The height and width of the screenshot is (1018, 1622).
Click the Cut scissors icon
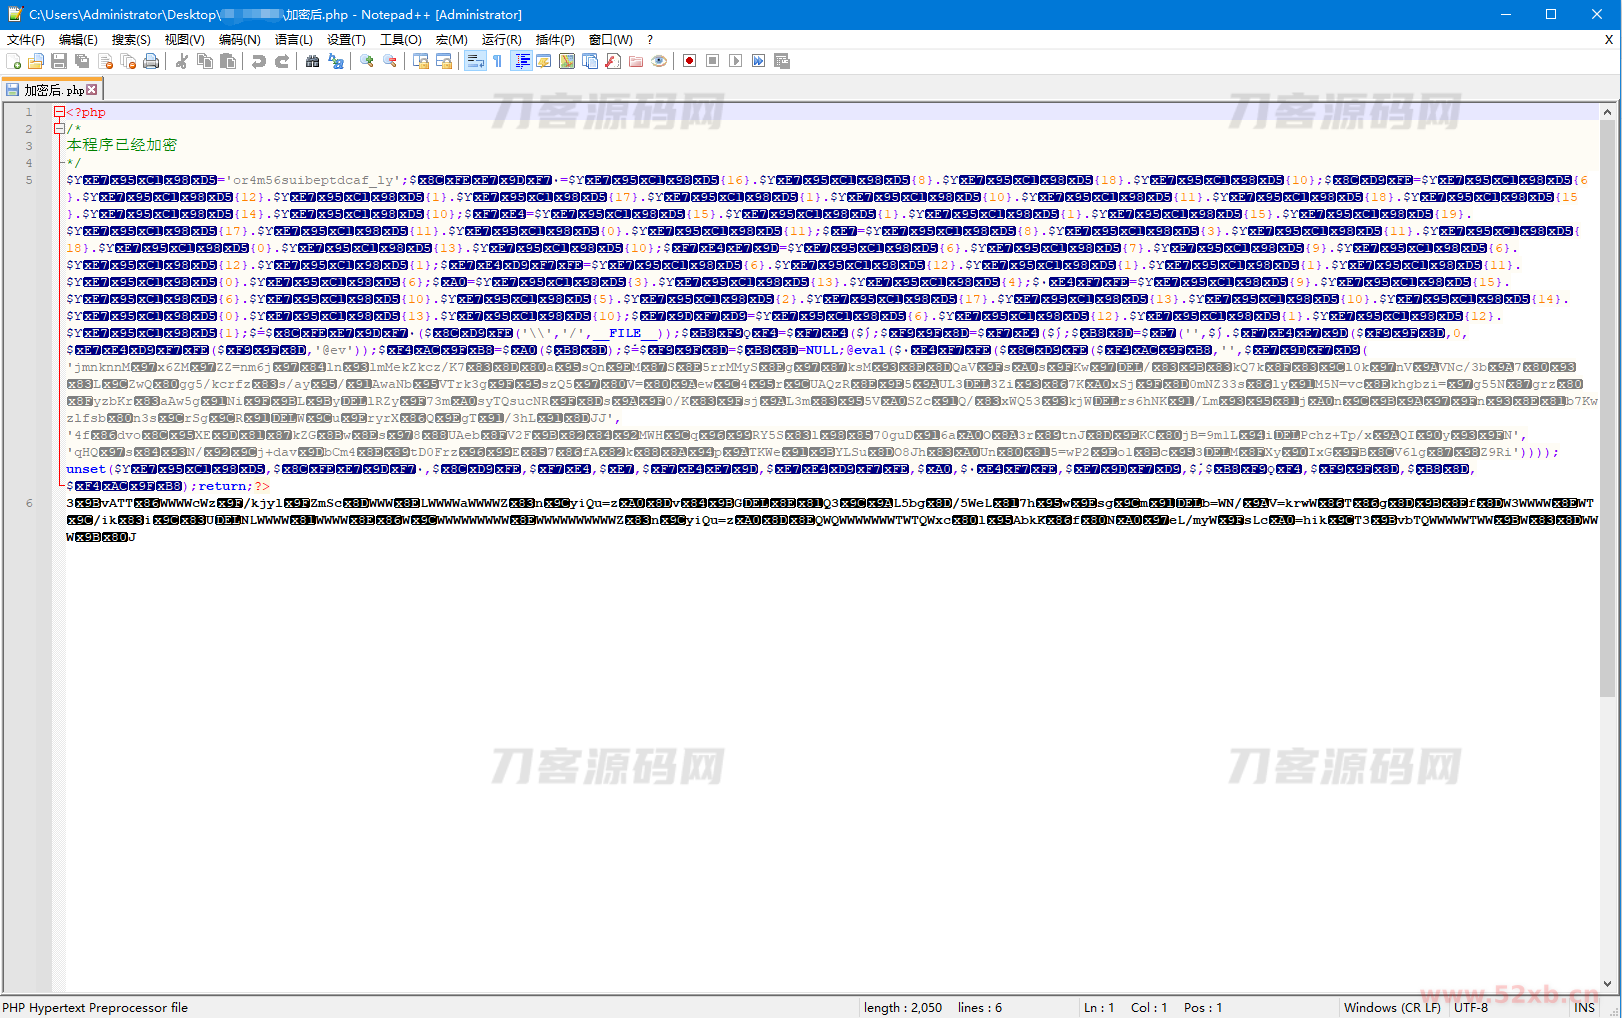pyautogui.click(x=182, y=61)
